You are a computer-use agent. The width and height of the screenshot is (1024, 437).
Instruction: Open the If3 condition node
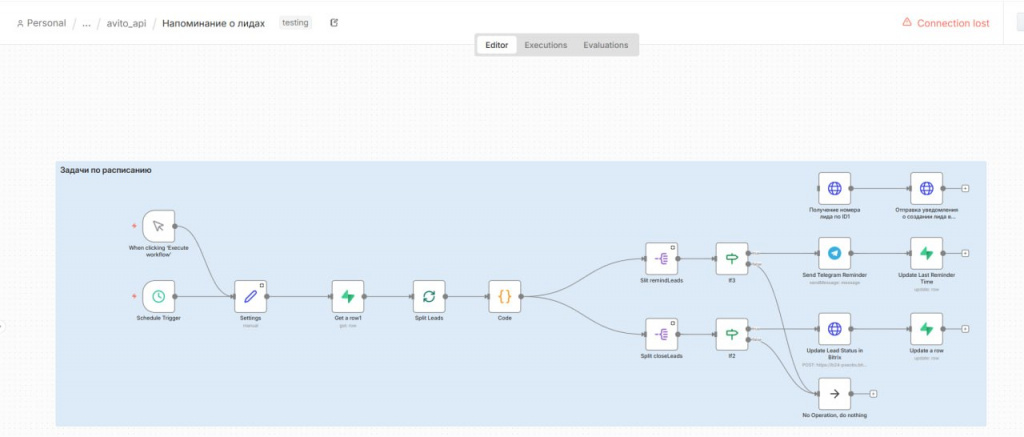click(731, 259)
